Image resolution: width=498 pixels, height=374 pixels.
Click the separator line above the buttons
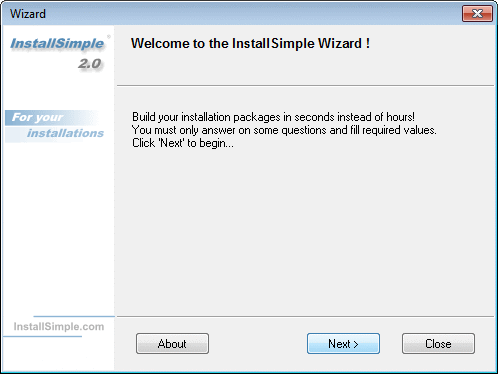(305, 316)
